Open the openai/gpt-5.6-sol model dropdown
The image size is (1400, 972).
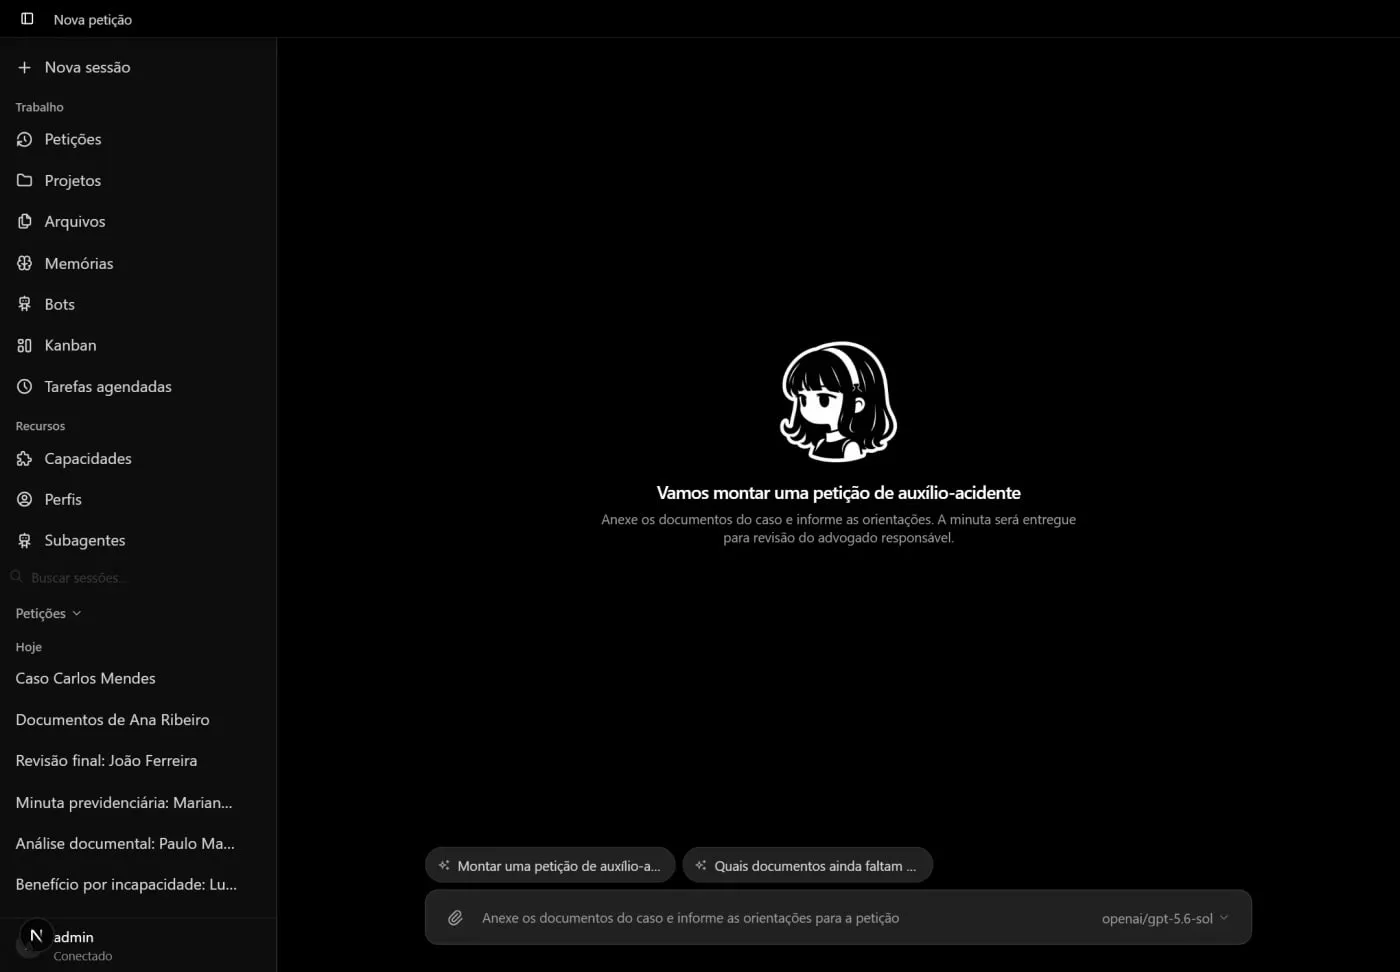[x=1165, y=918]
